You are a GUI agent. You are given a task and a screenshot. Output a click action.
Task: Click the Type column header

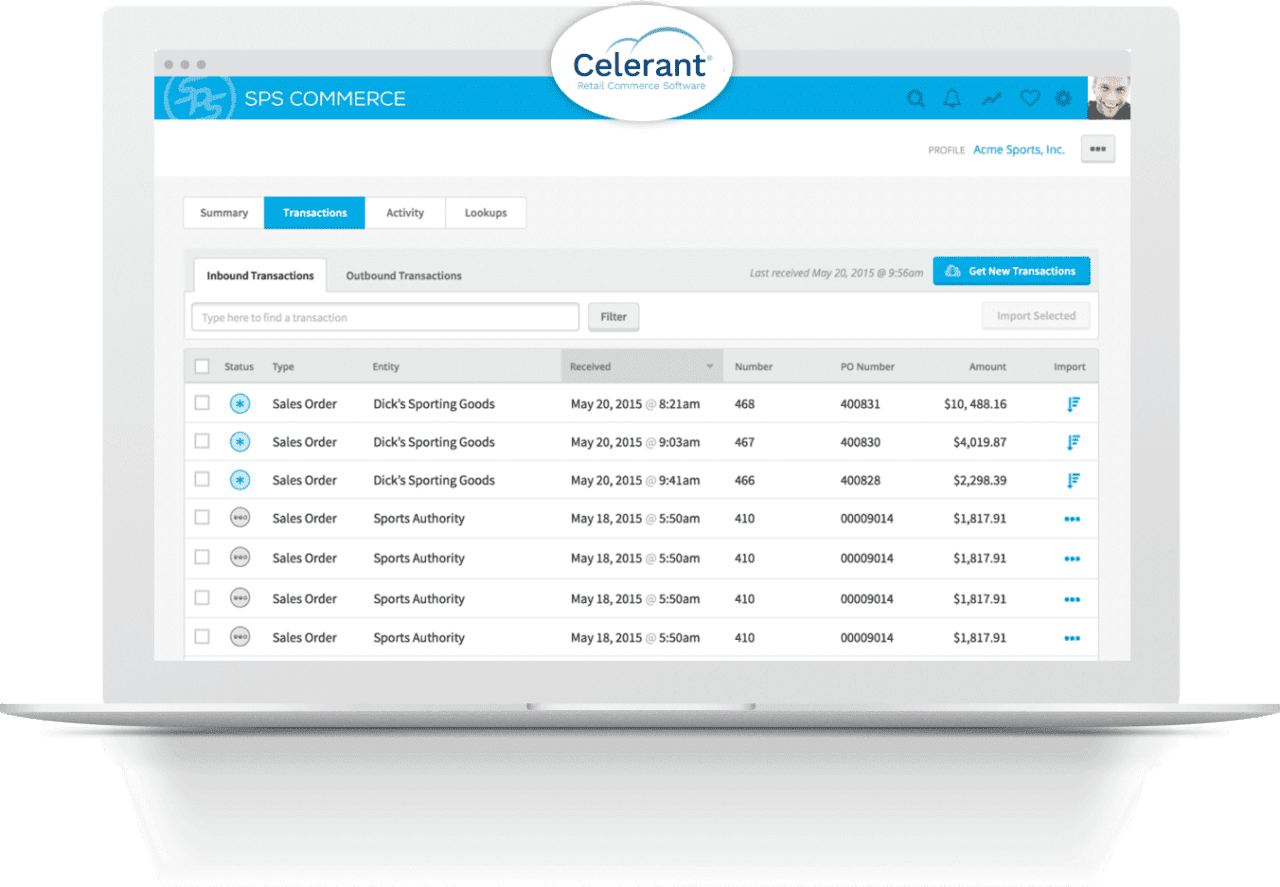(x=284, y=367)
